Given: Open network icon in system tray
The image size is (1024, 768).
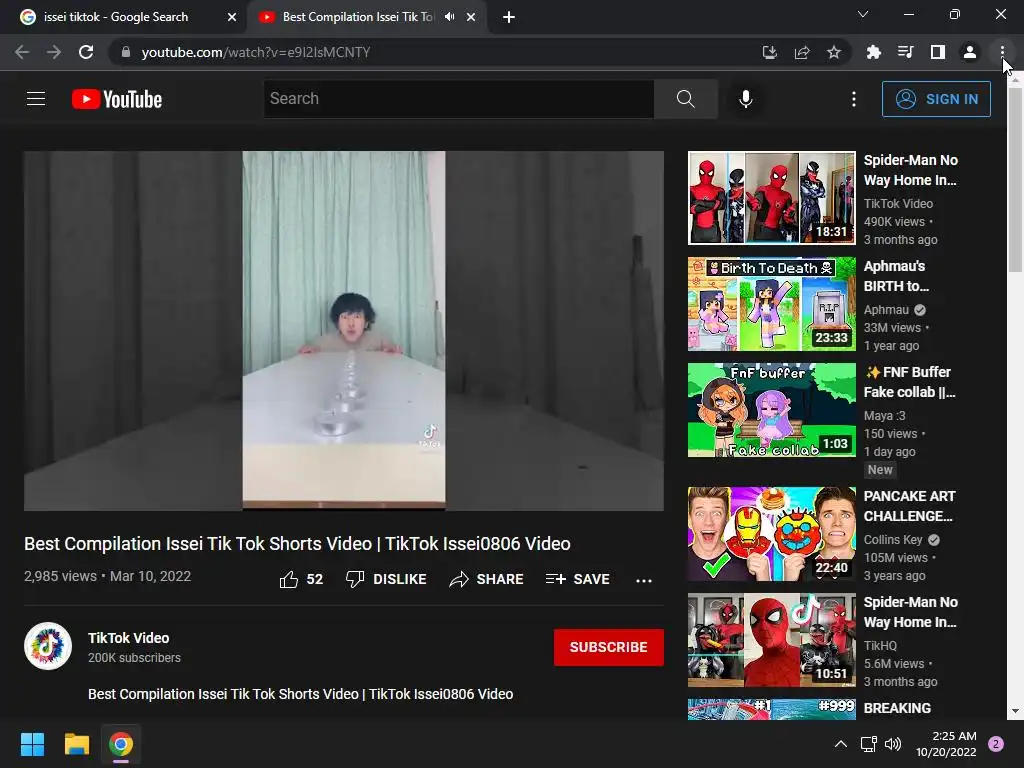Looking at the screenshot, I should click(869, 744).
